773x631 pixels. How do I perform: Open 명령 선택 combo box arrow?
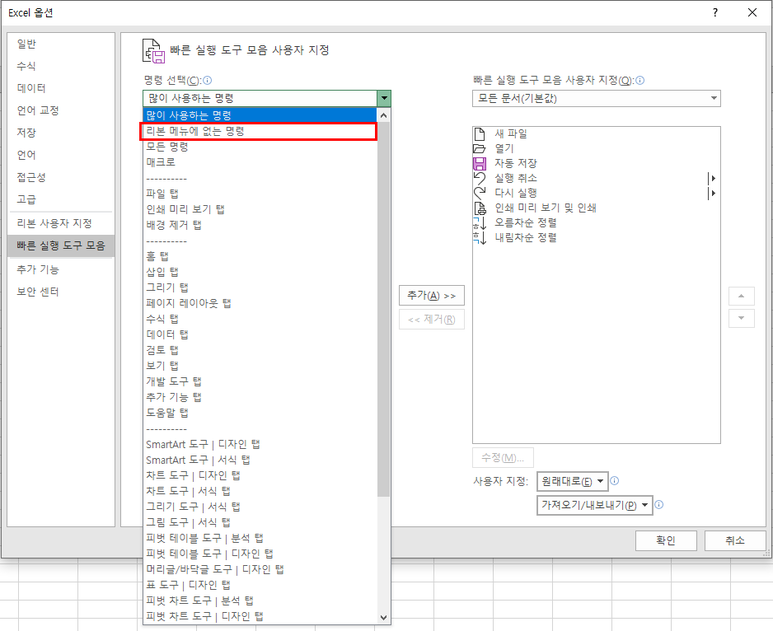point(384,98)
